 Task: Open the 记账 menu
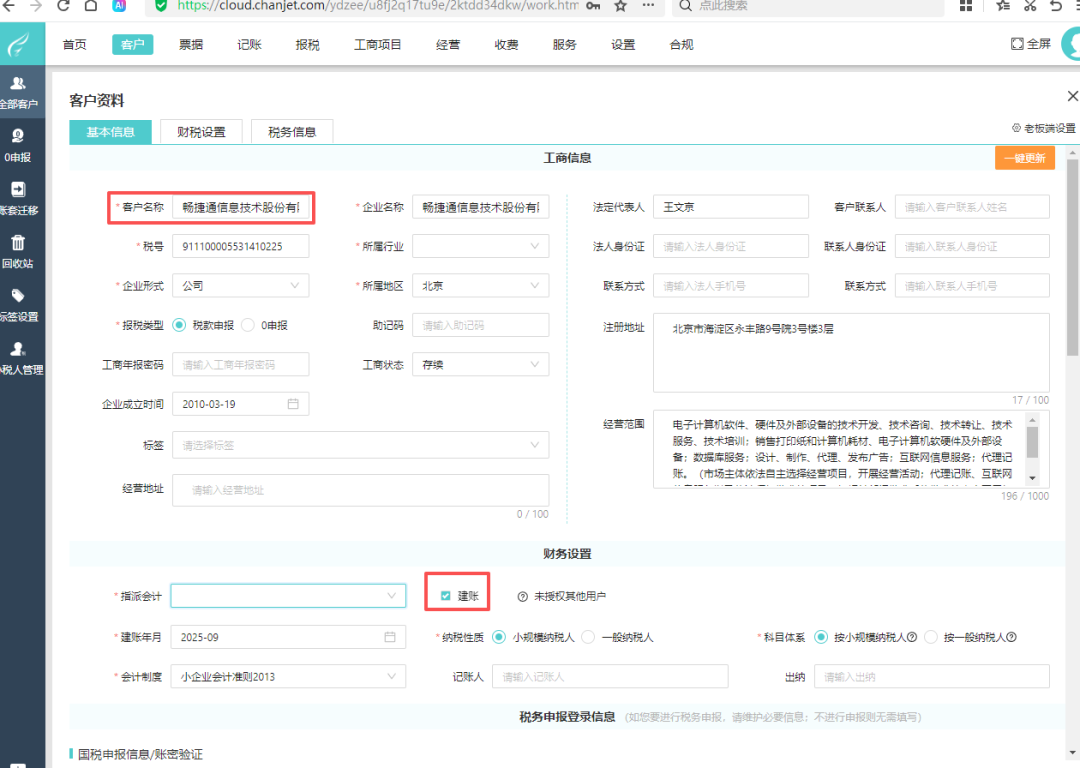point(249,45)
